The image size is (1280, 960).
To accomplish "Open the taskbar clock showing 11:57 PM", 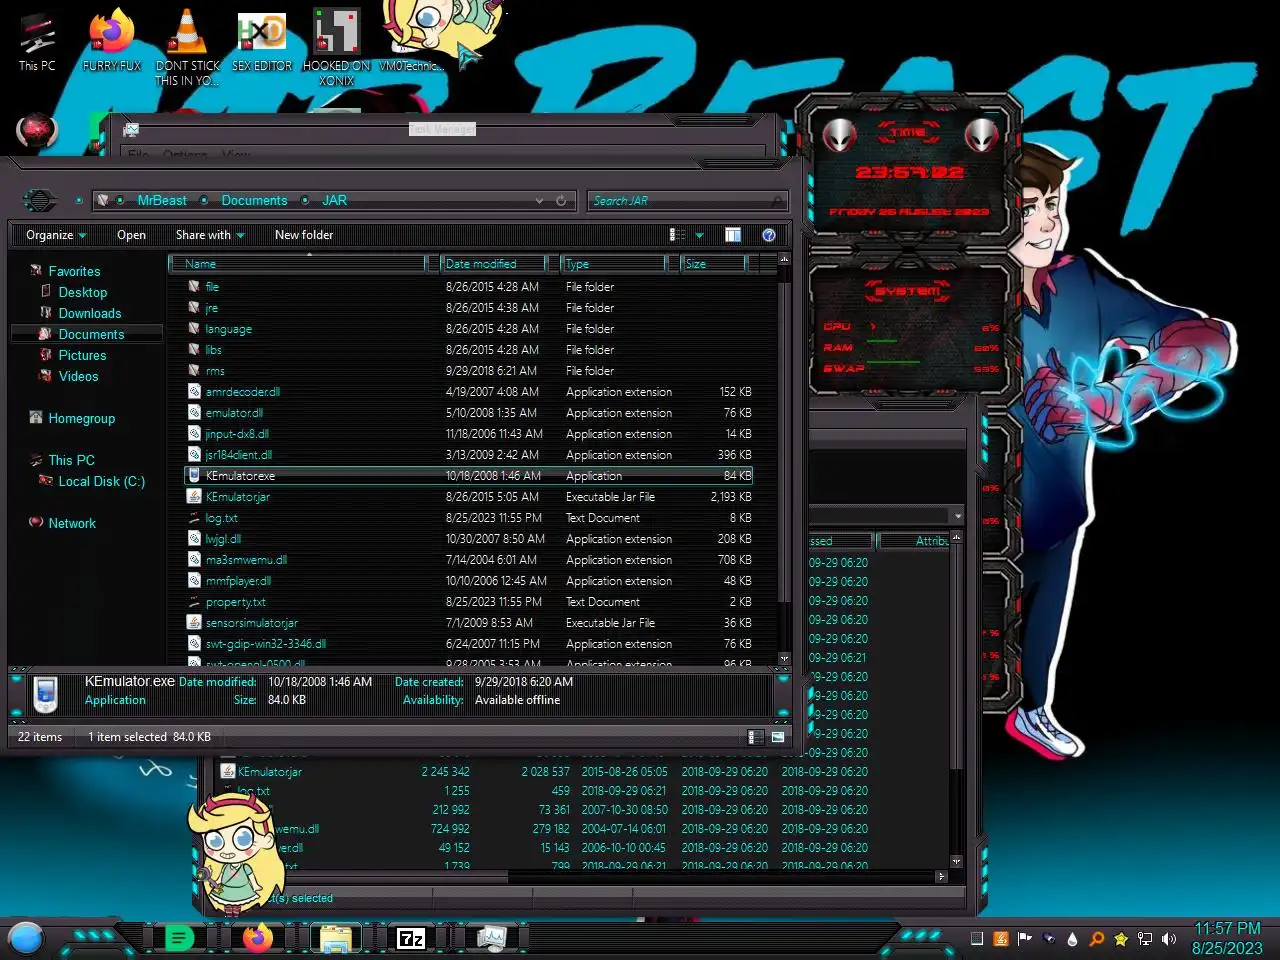I will pos(1227,938).
